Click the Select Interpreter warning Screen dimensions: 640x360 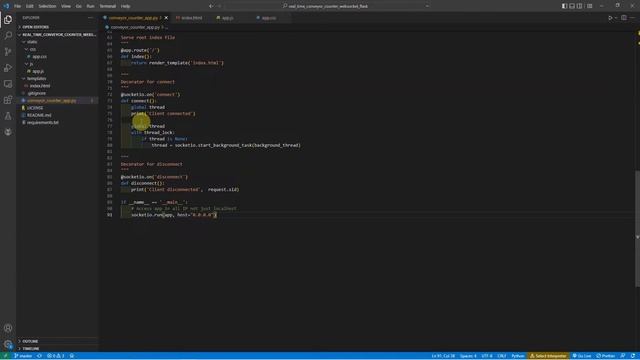548,356
